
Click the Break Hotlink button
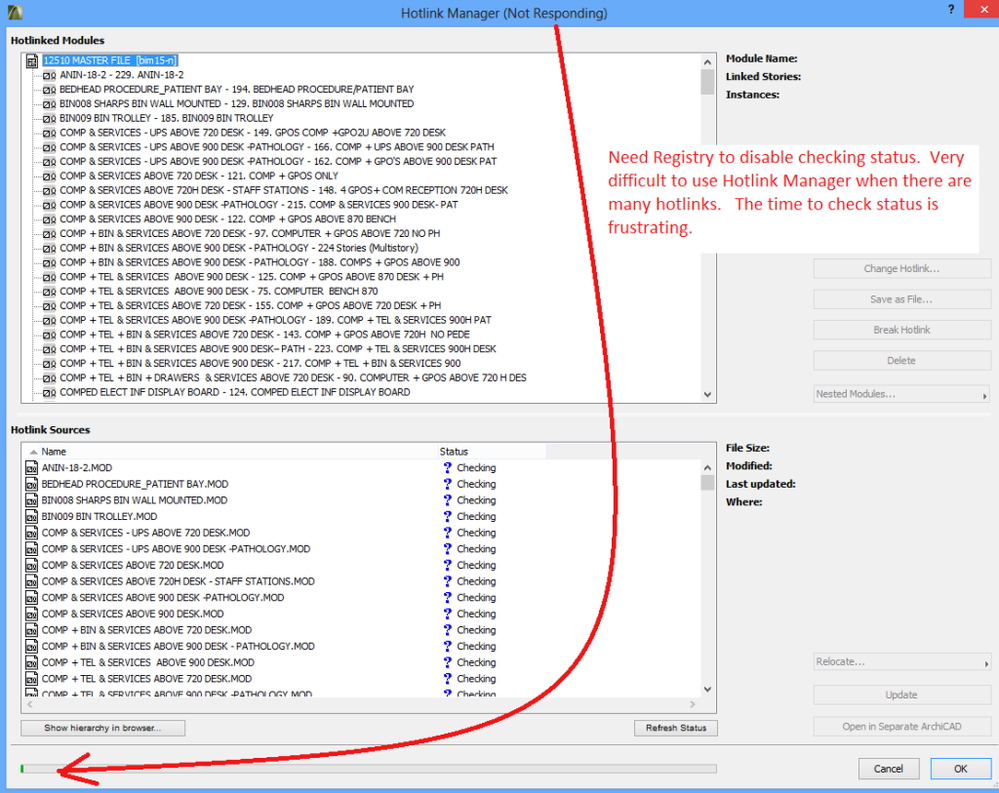tap(899, 329)
